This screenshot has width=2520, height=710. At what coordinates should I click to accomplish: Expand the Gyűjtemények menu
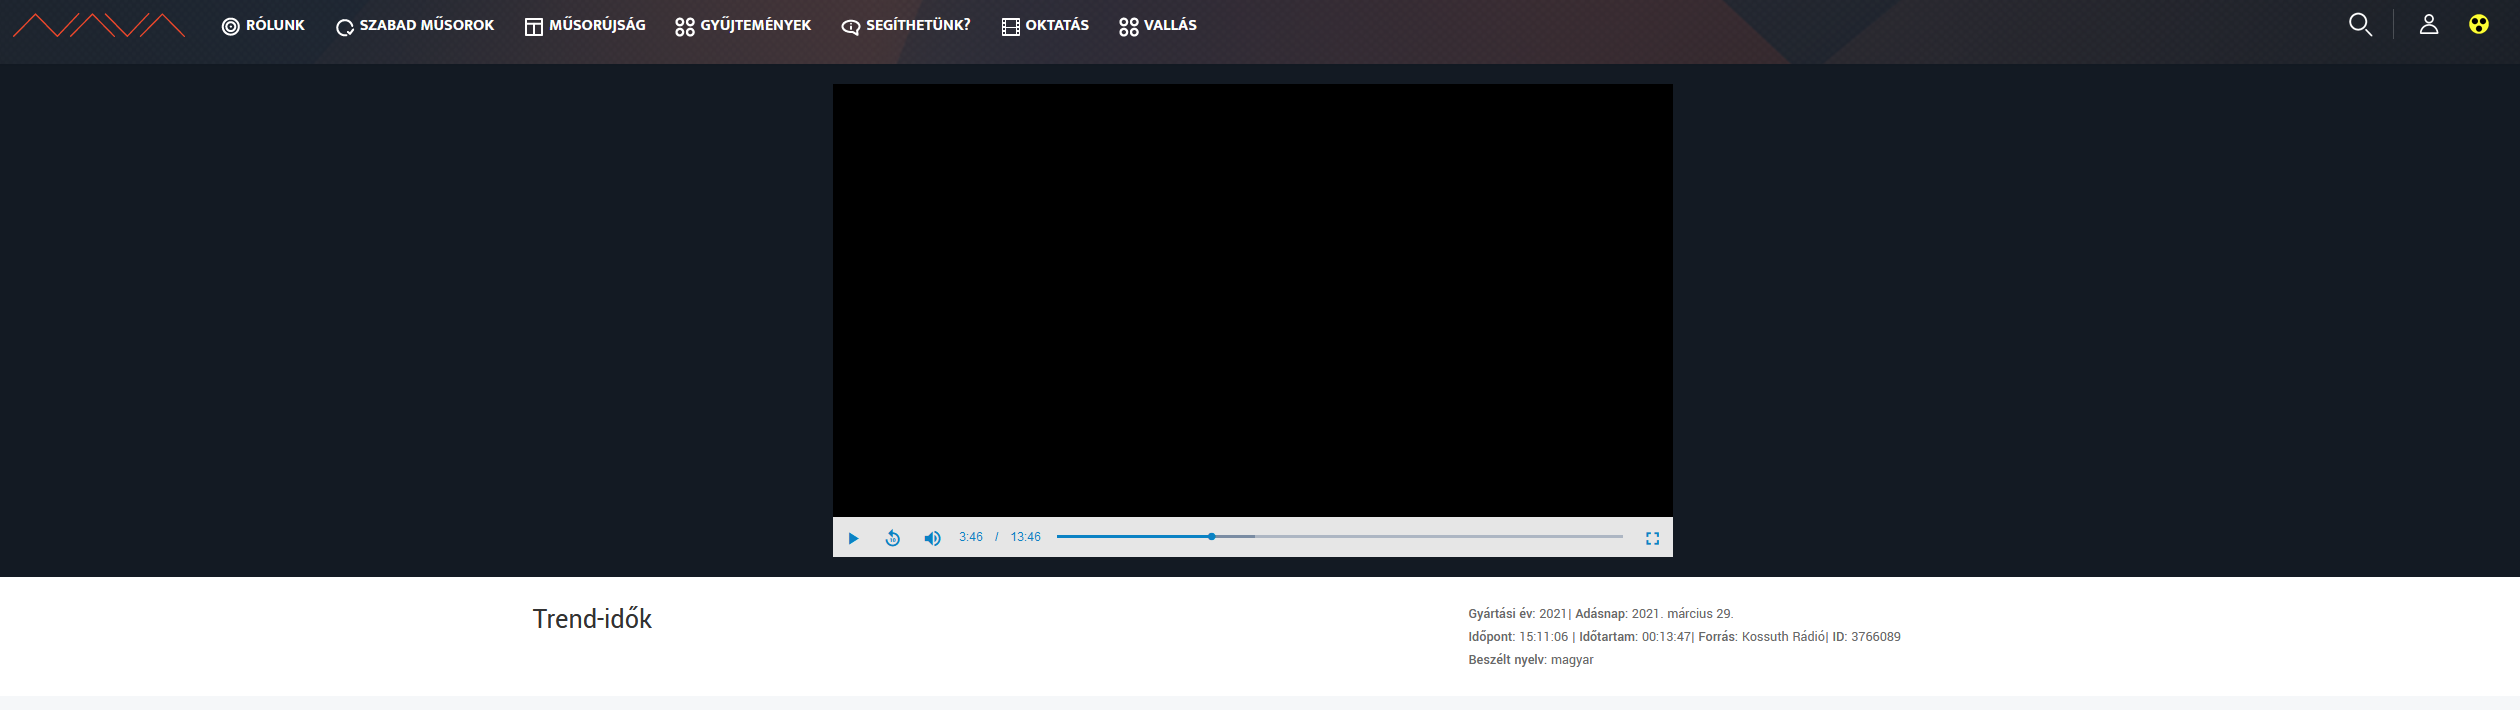(743, 26)
